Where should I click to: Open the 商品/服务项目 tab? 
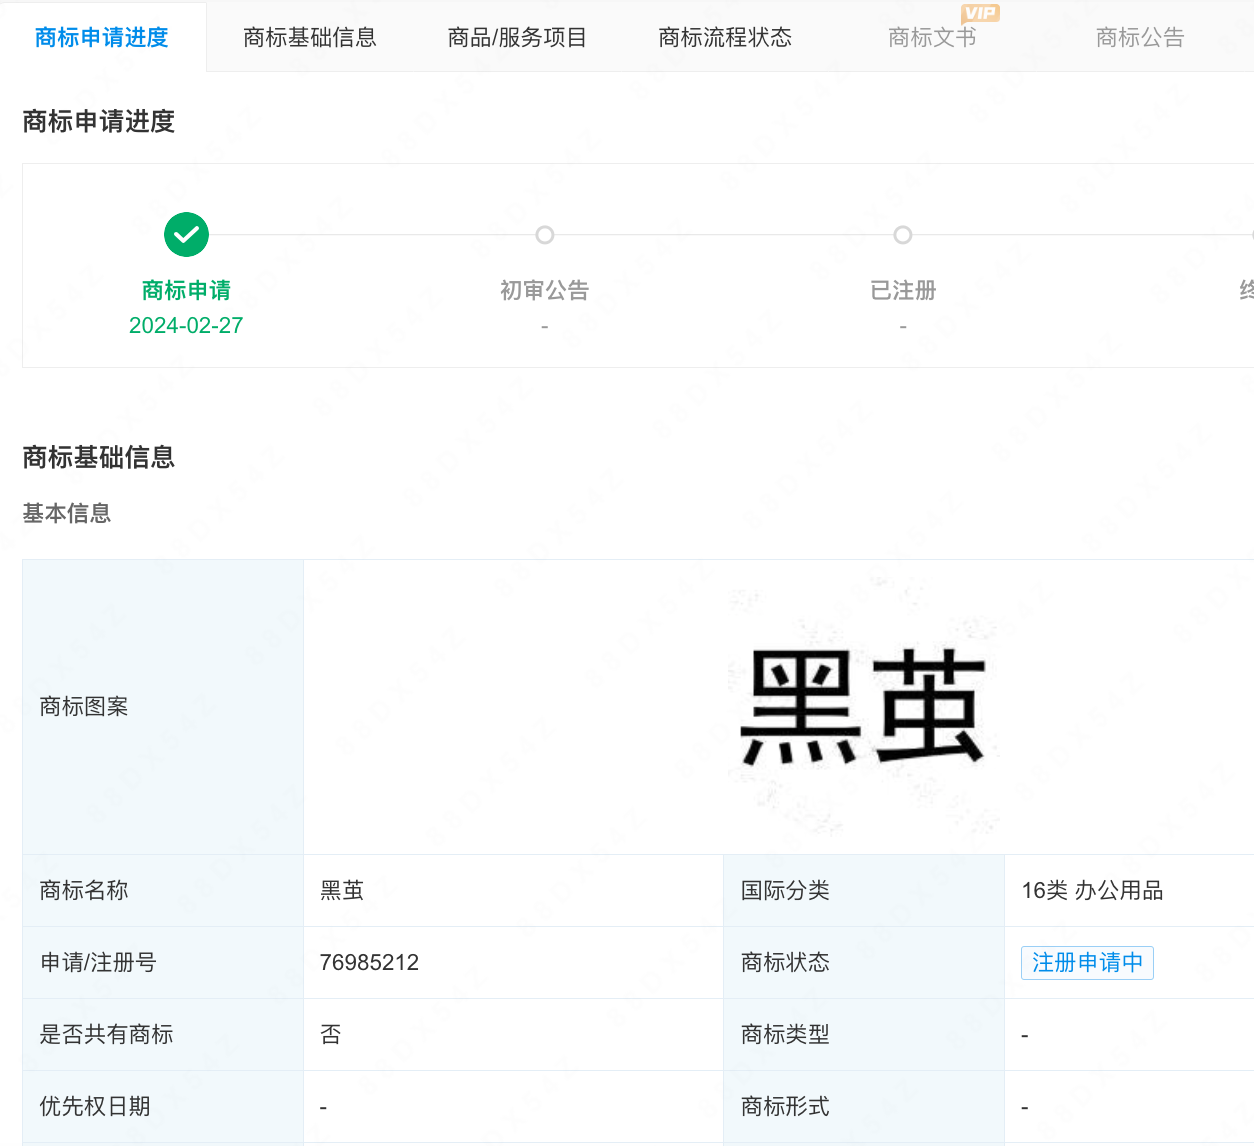(517, 38)
